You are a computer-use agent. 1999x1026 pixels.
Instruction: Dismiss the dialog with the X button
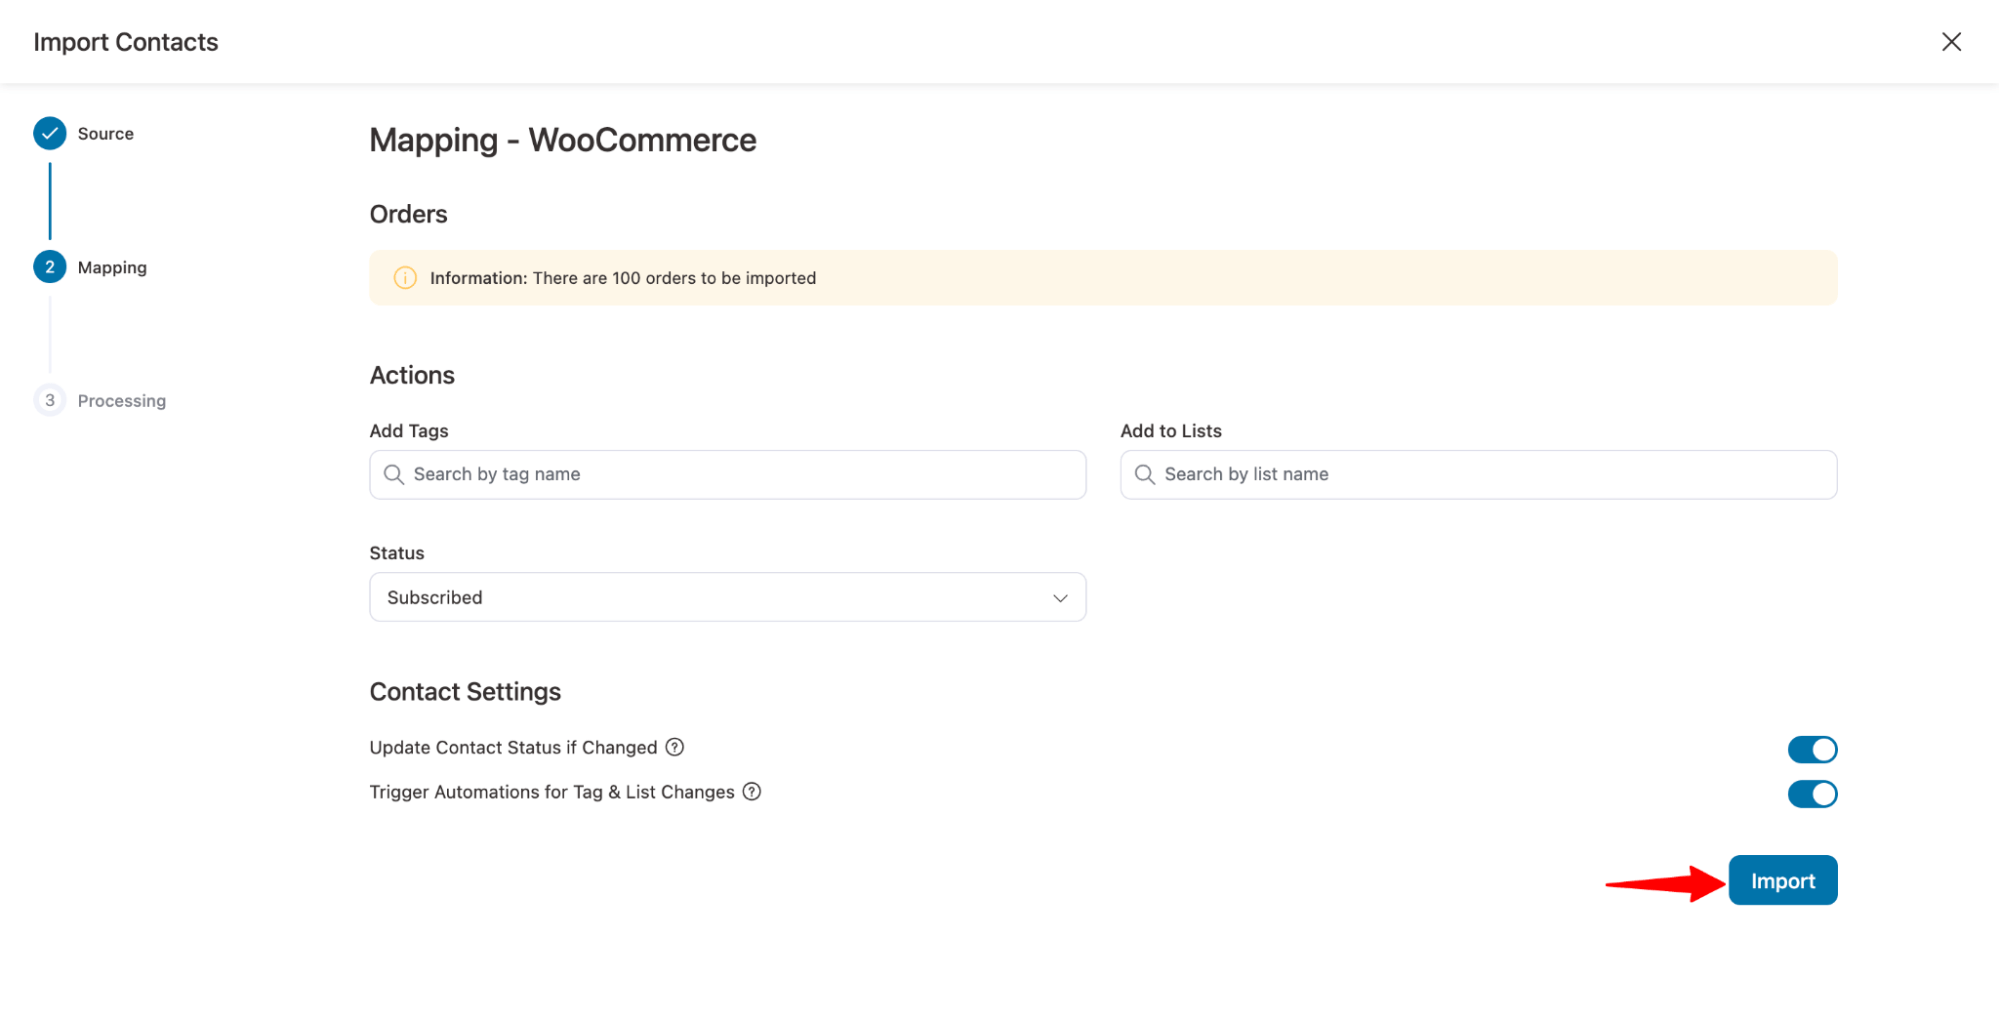click(1952, 41)
